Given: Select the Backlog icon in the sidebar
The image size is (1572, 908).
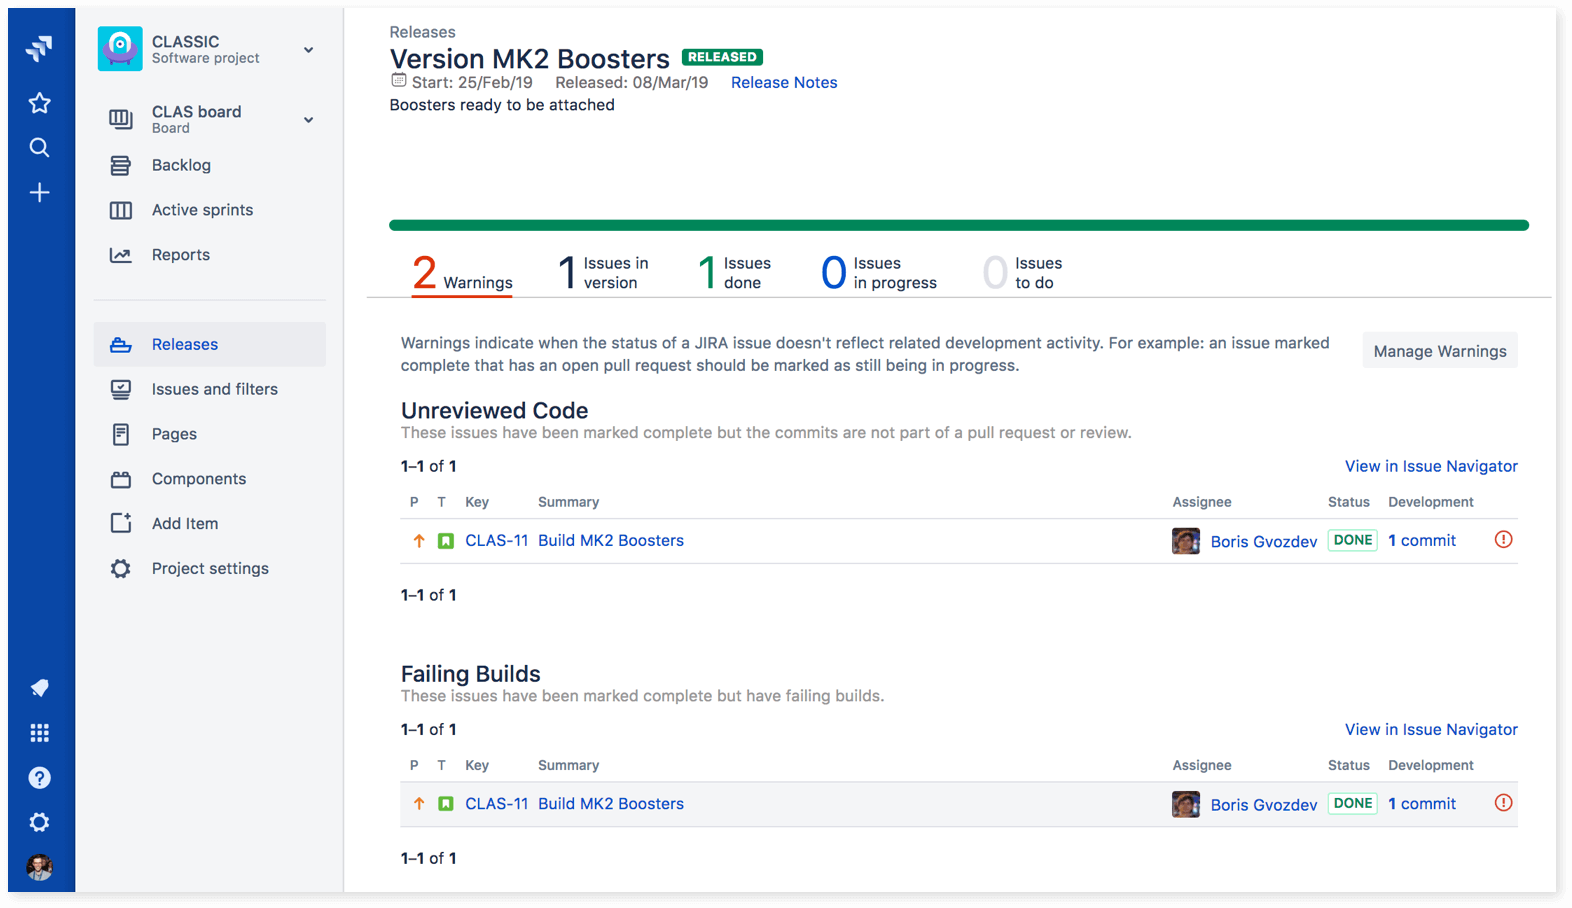Looking at the screenshot, I should (120, 165).
